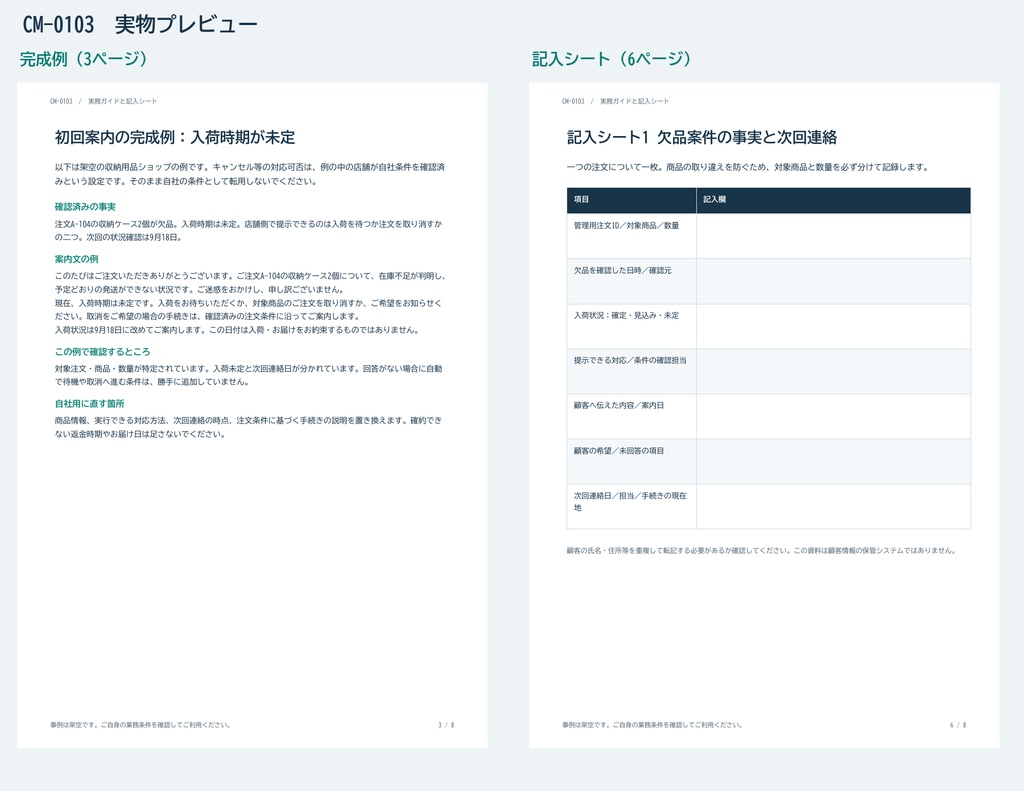Click the '記入欄' table header

click(x=833, y=200)
